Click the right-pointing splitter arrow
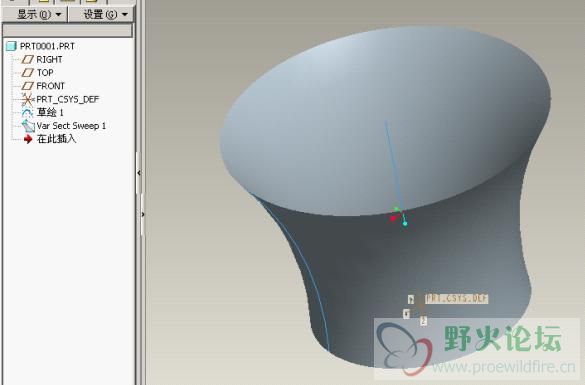 (x=143, y=214)
